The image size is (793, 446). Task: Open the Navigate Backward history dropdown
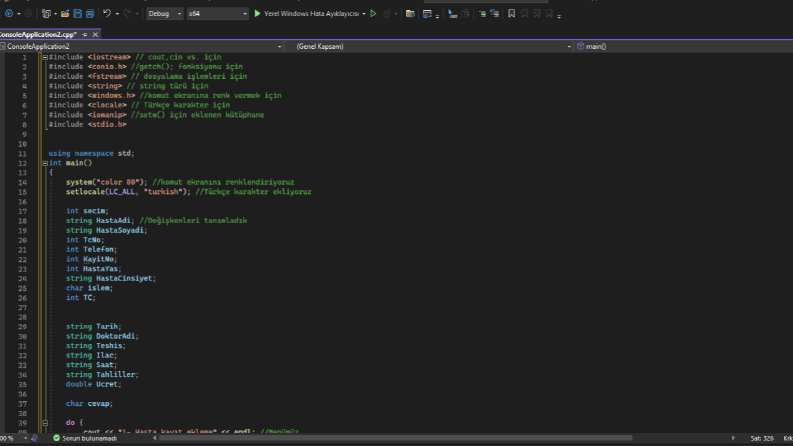(19, 14)
